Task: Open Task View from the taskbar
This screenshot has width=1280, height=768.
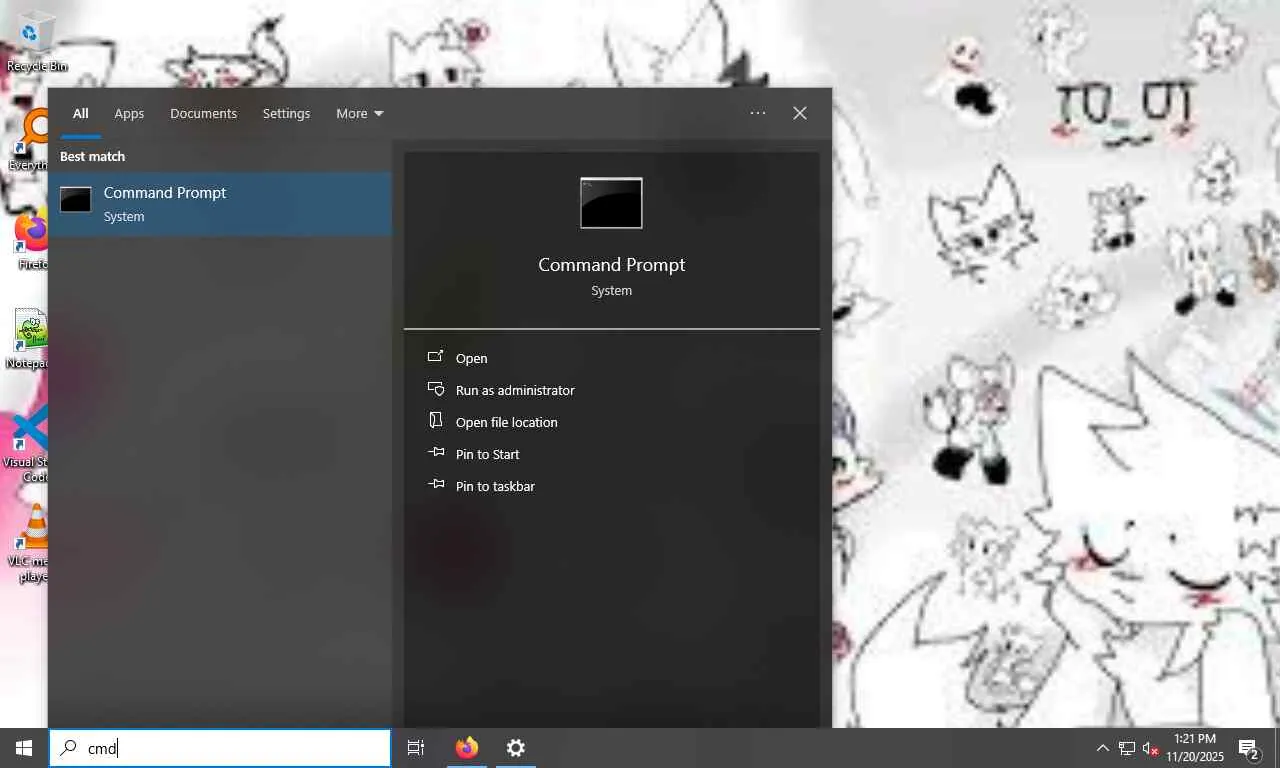Action: (x=416, y=748)
